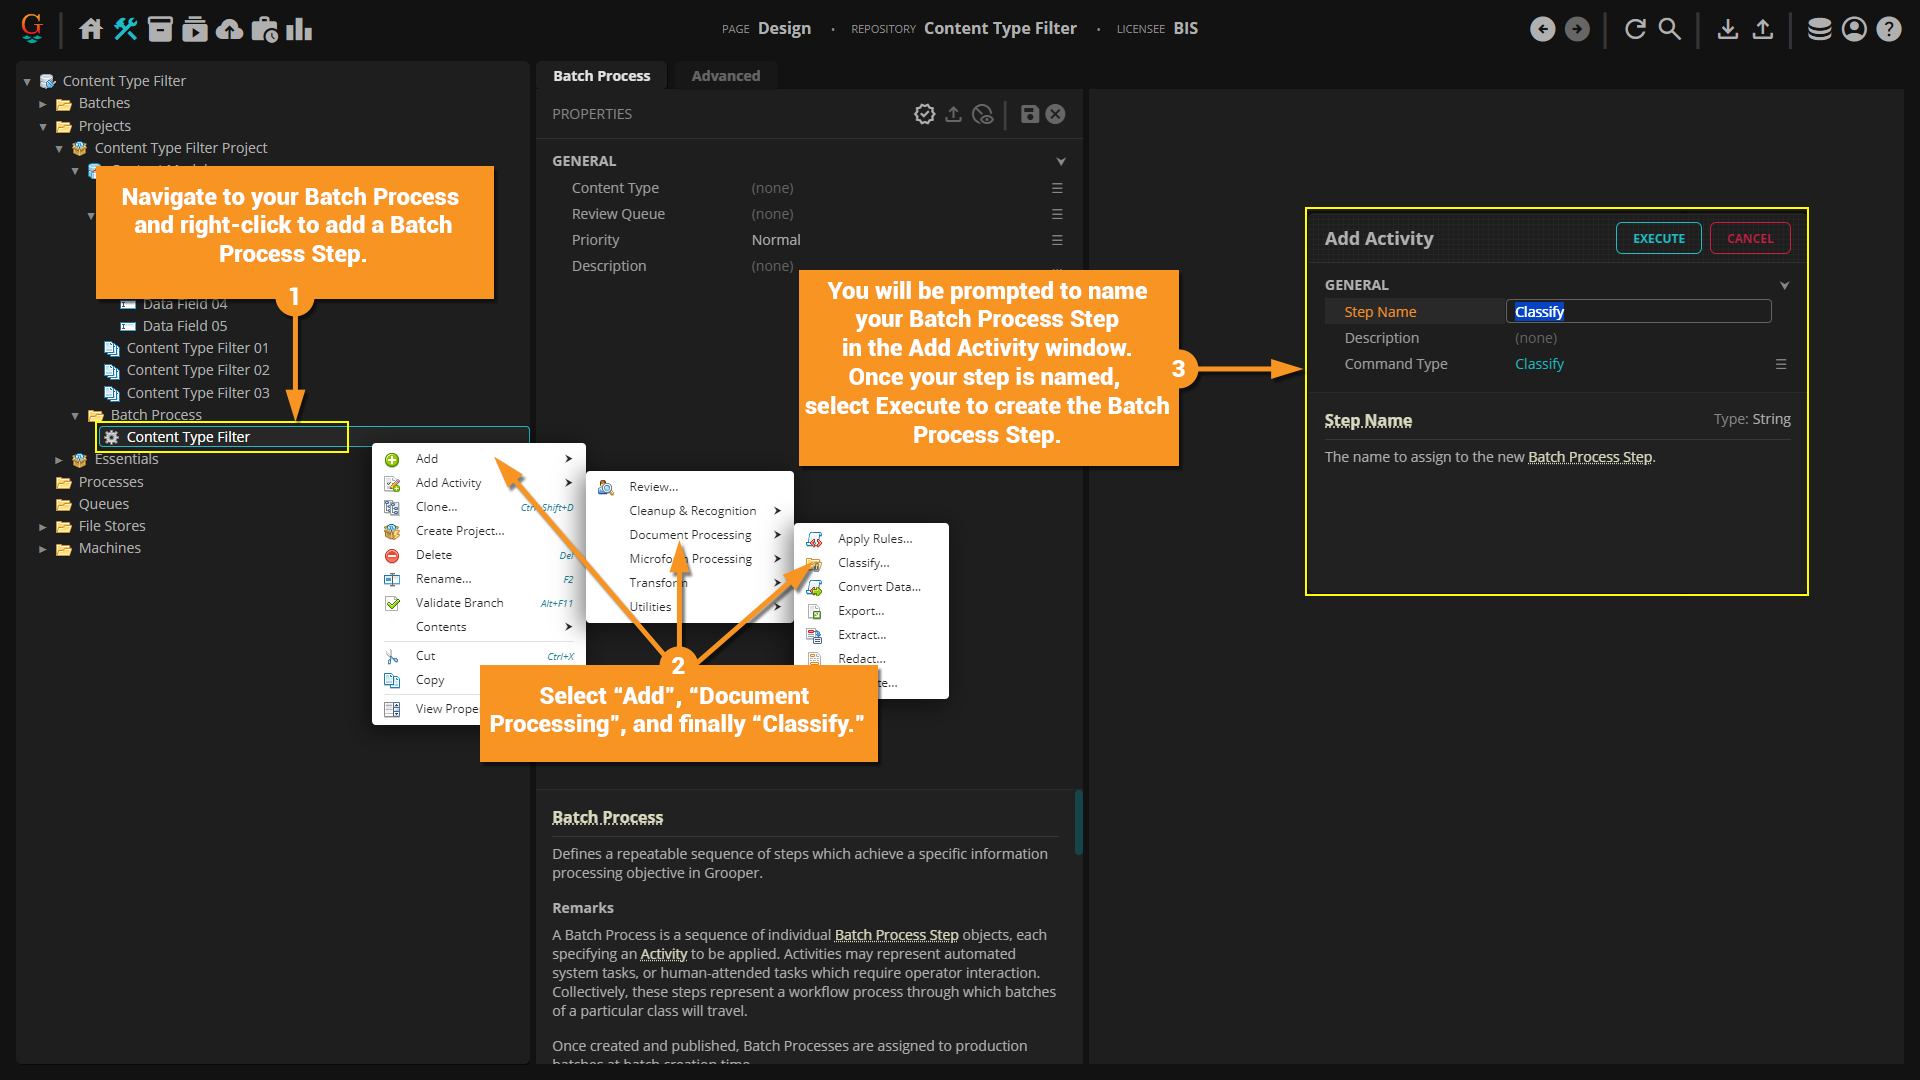The height and width of the screenshot is (1080, 1920).
Task: Open the Stats bar chart icon
Action: 299,29
